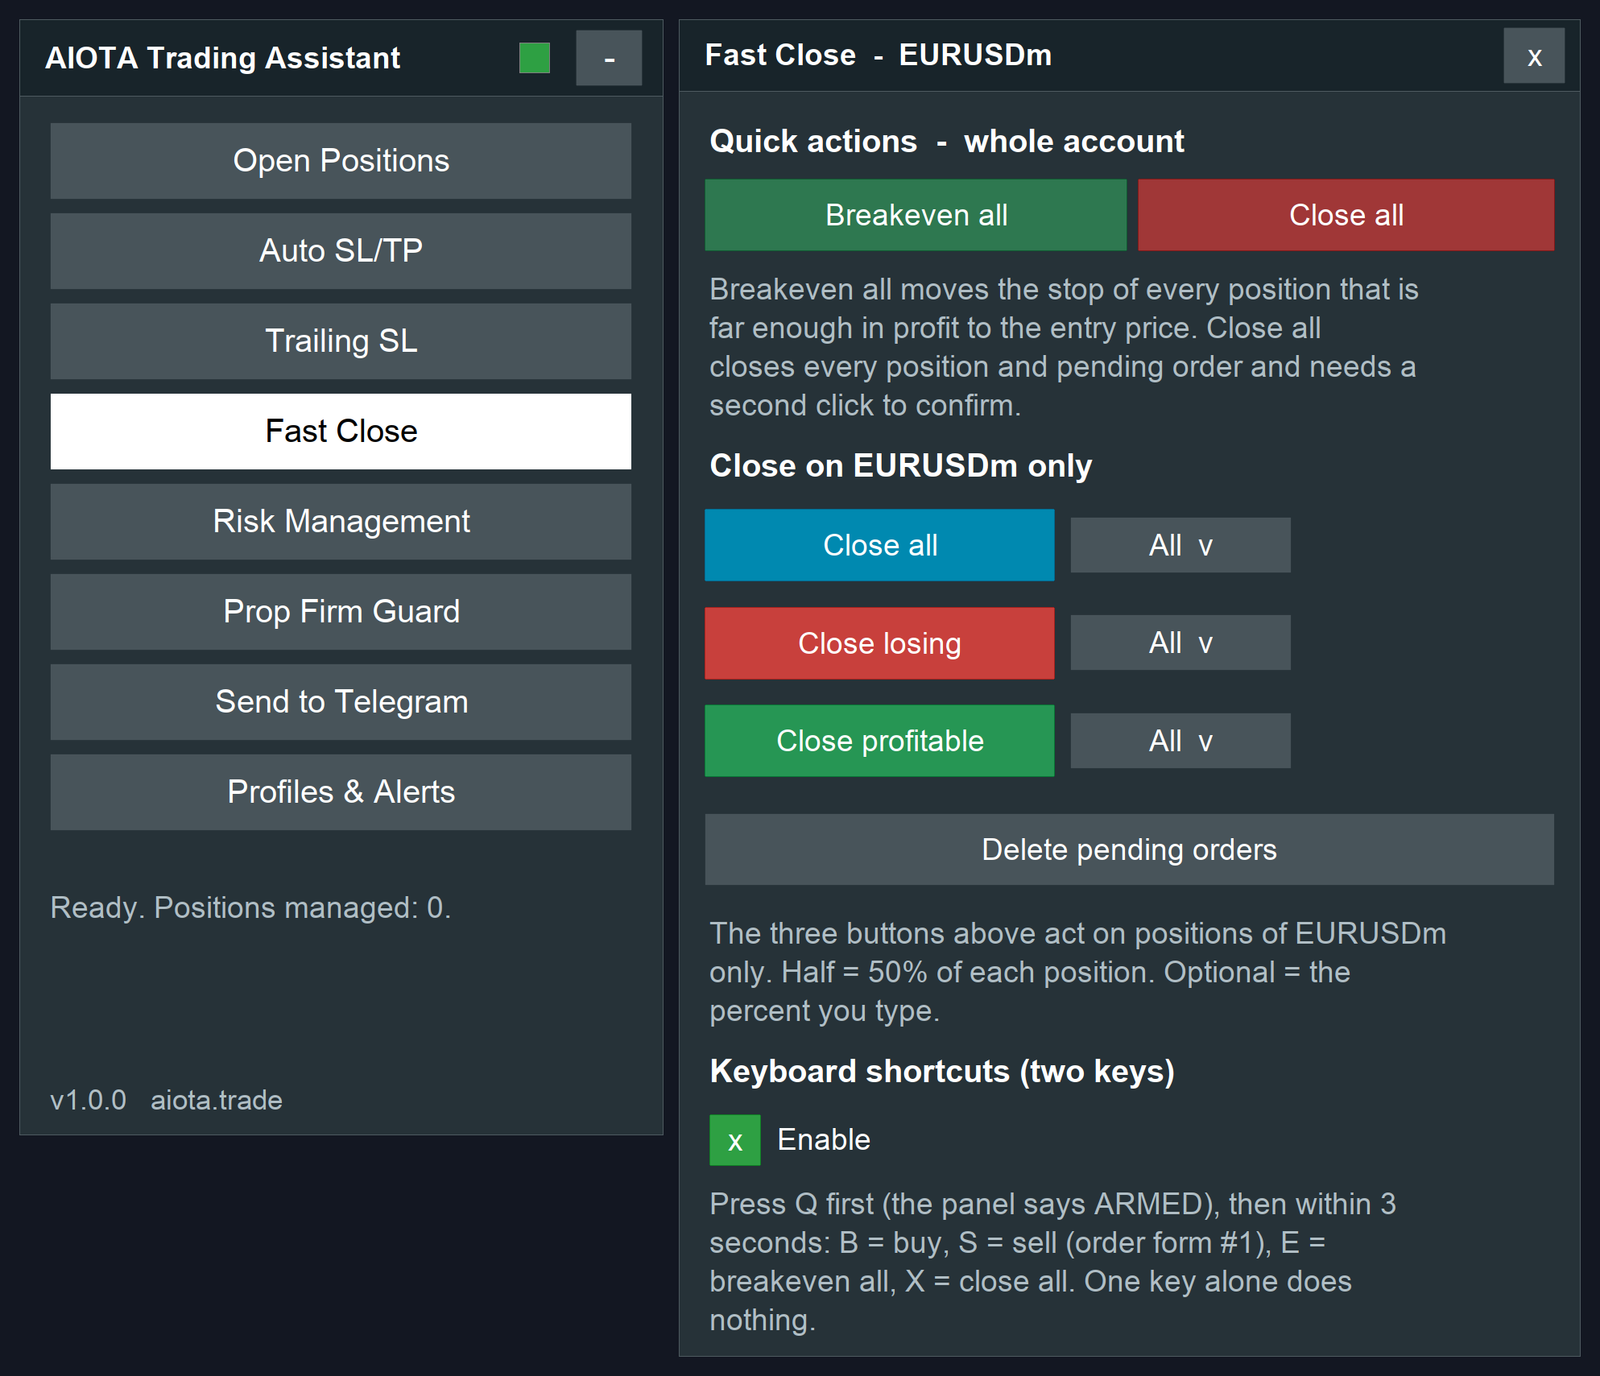Click the 'Keyboard shortcuts (two keys)' heading
This screenshot has height=1376, width=1600.
coord(942,1072)
